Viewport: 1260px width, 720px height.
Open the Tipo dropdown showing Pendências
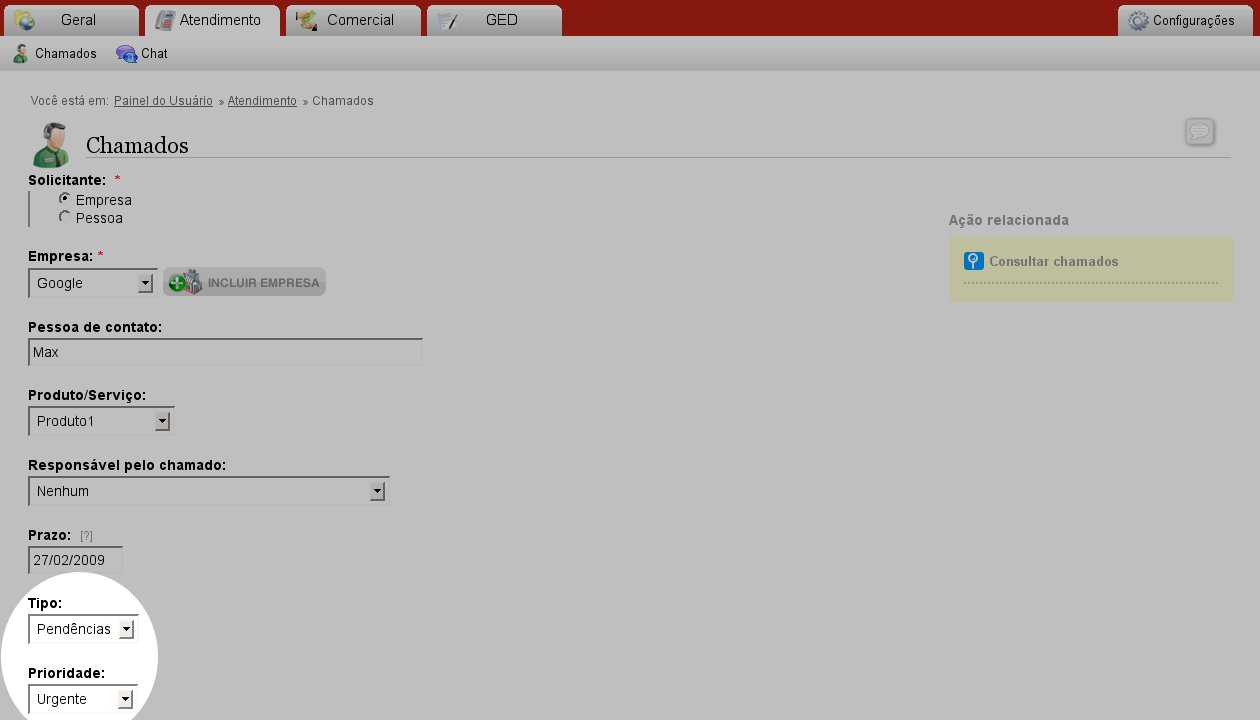click(83, 629)
